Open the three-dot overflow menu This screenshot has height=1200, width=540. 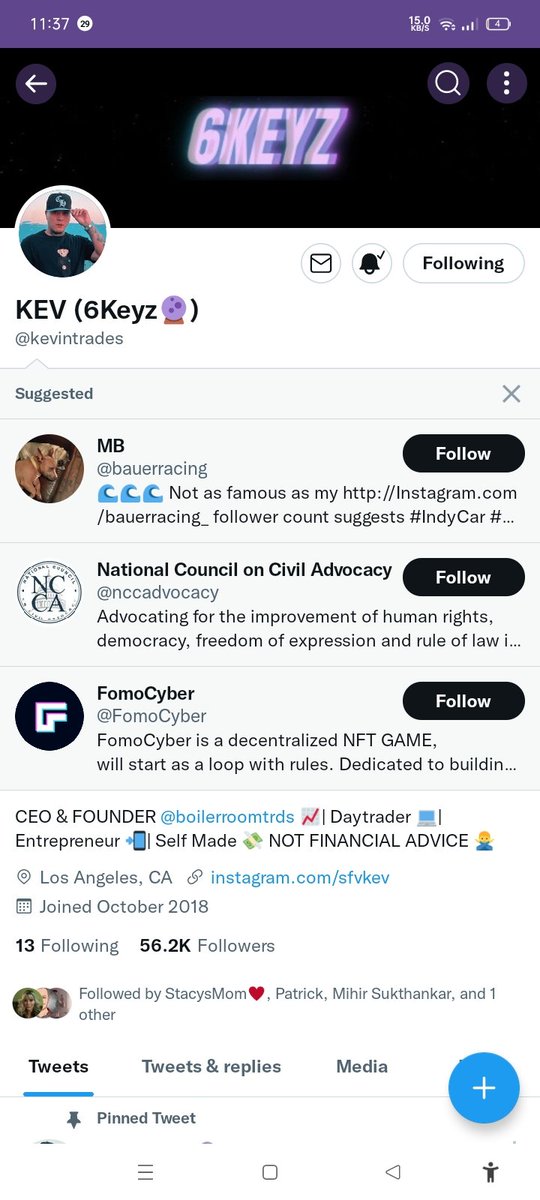(x=507, y=84)
